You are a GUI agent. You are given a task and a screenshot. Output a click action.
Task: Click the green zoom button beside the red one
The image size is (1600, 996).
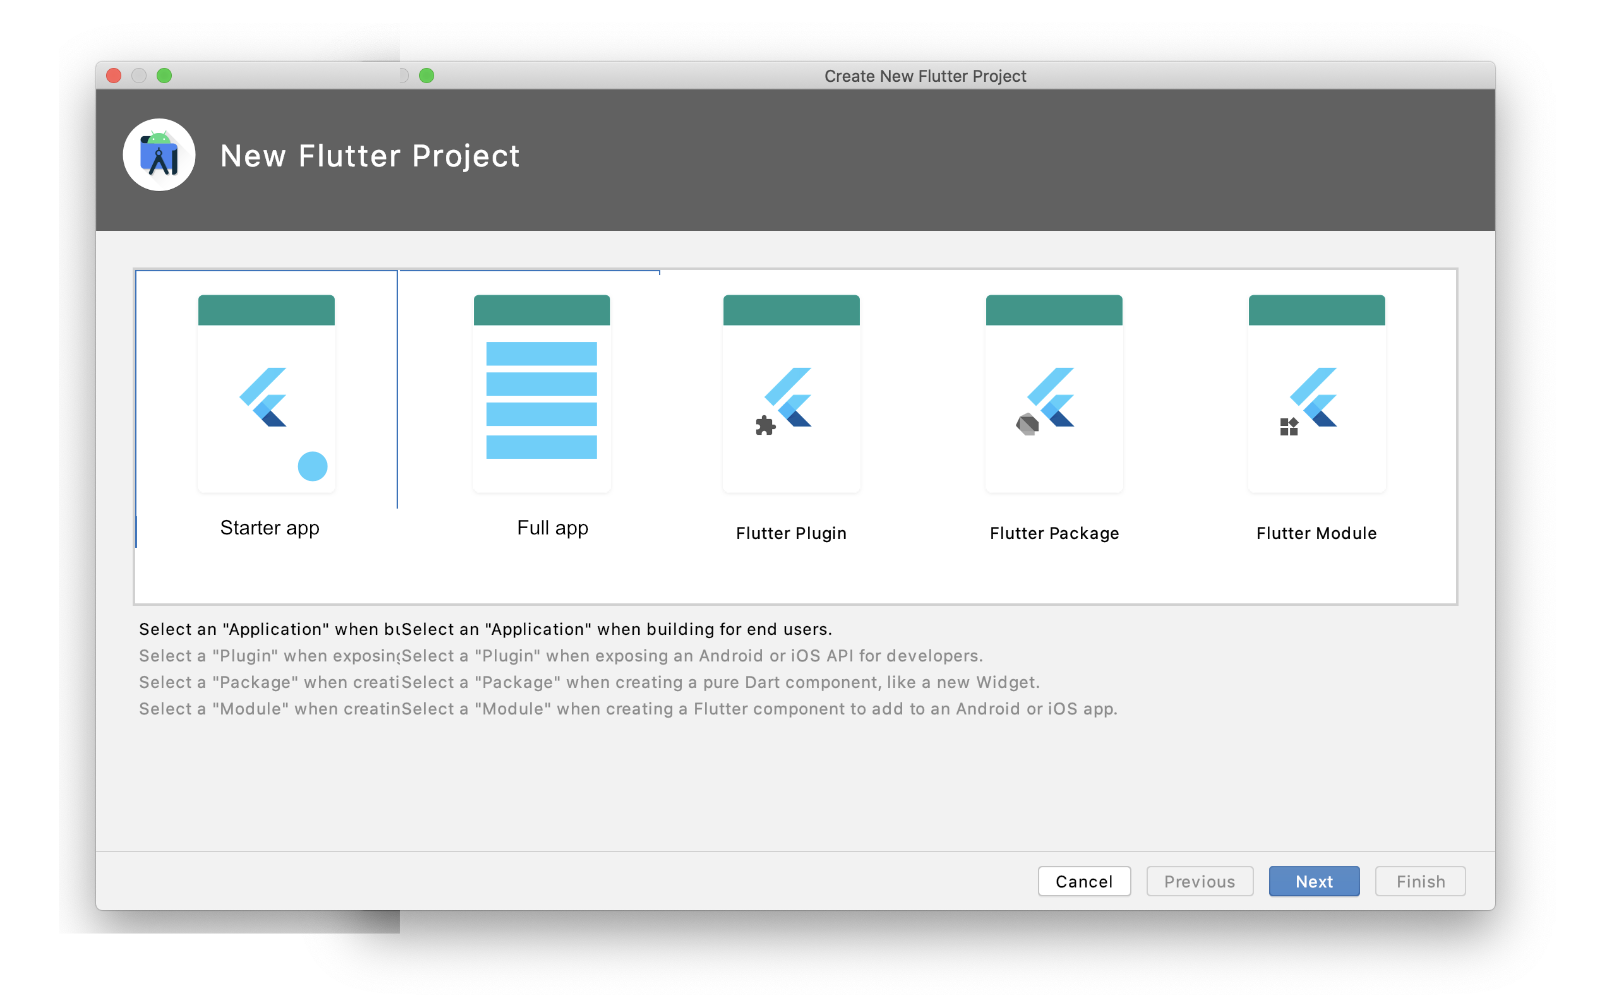(x=165, y=75)
